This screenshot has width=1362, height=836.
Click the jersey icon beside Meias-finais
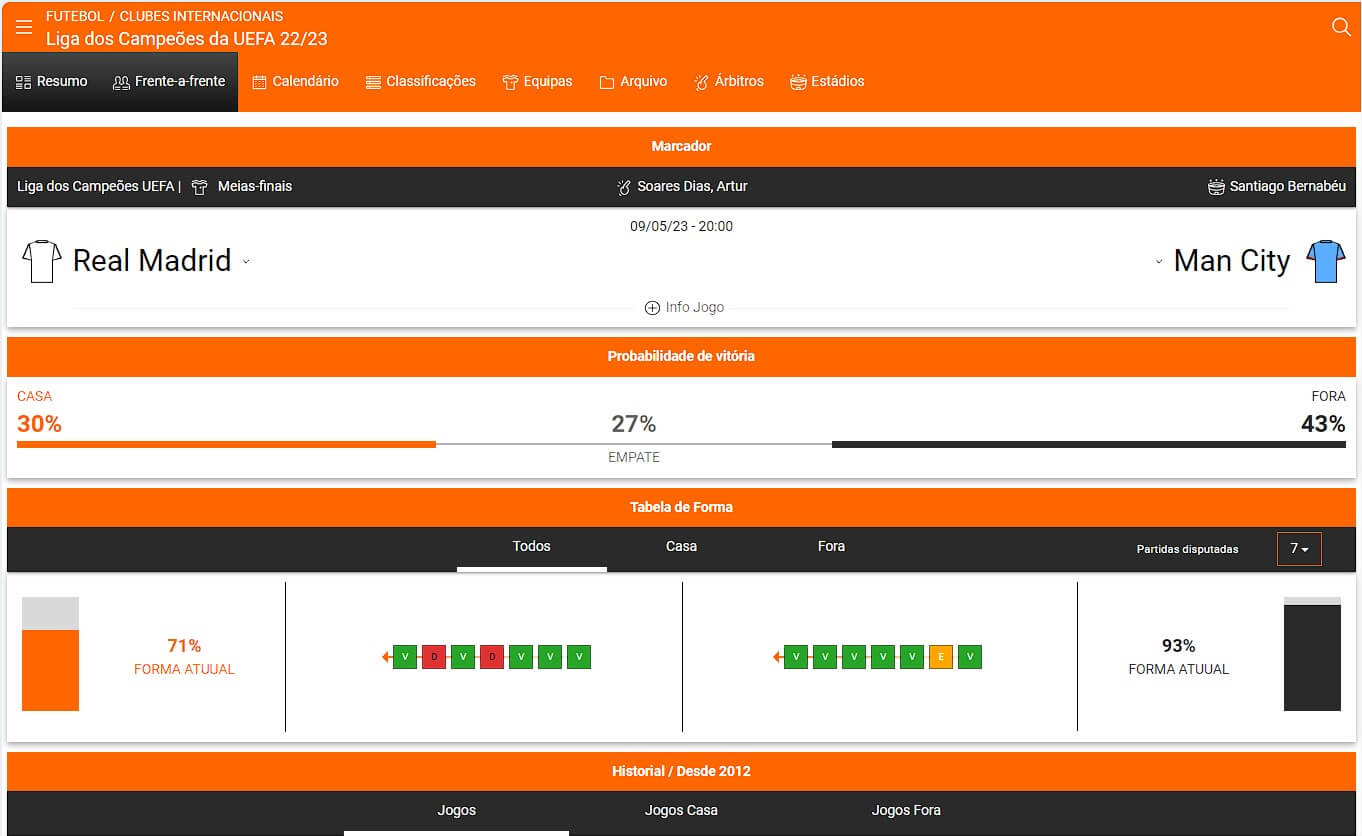[x=200, y=187]
